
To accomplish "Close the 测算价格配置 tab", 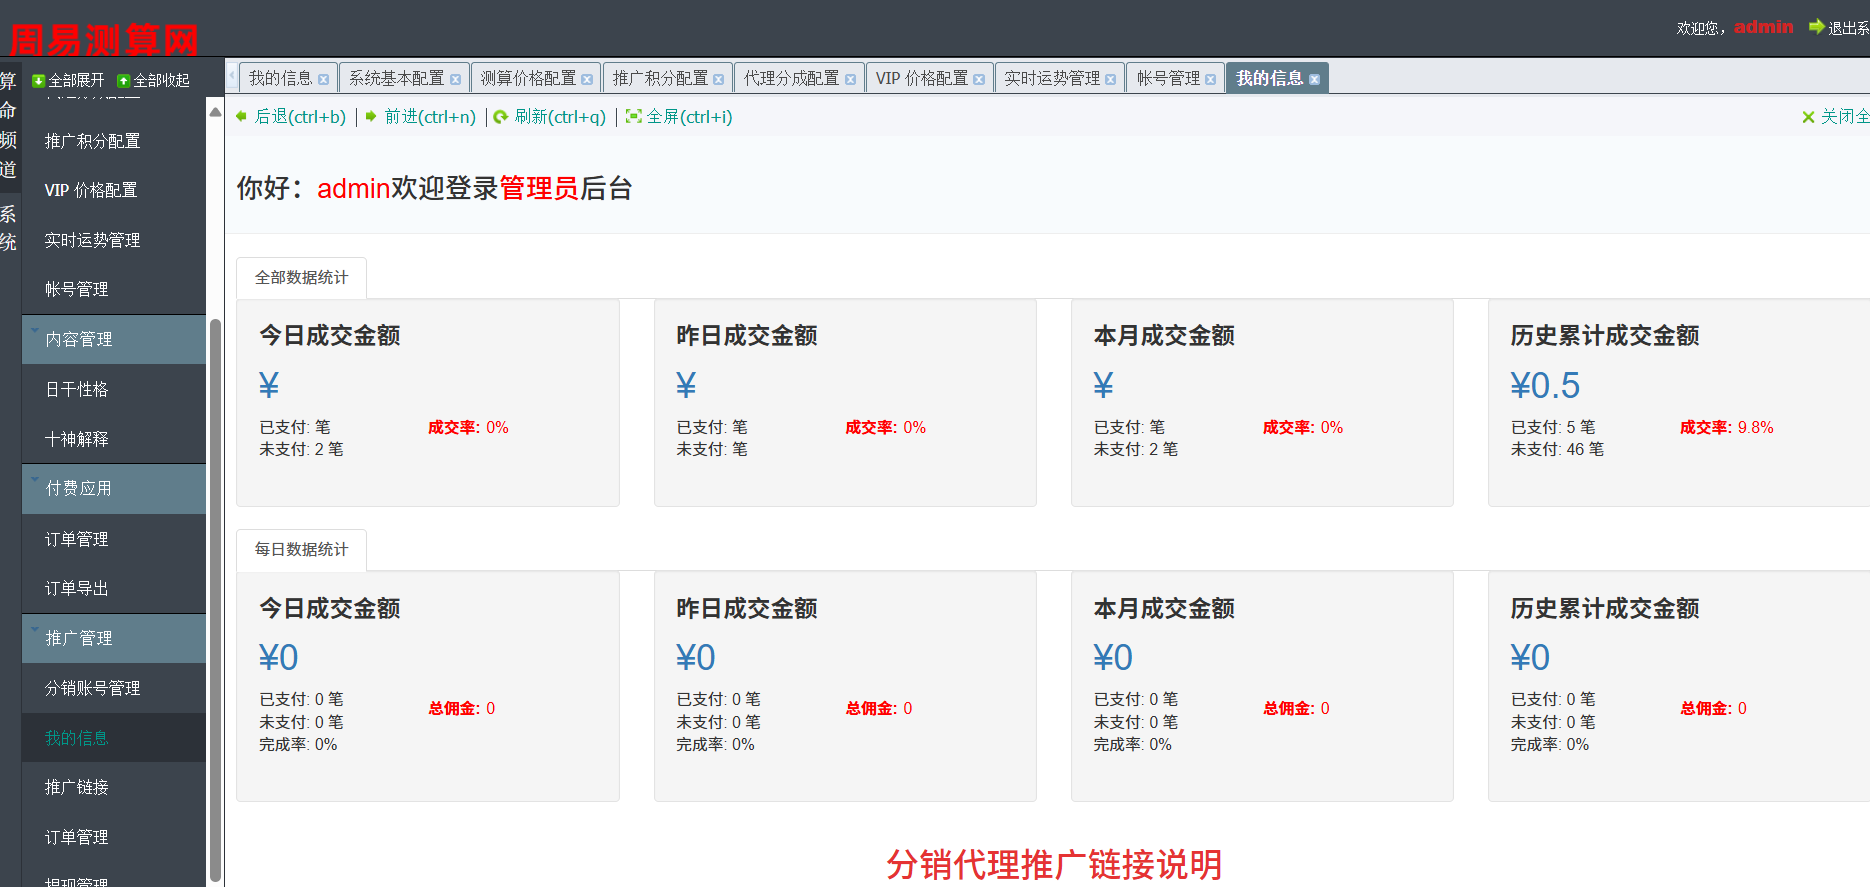I will click(587, 80).
